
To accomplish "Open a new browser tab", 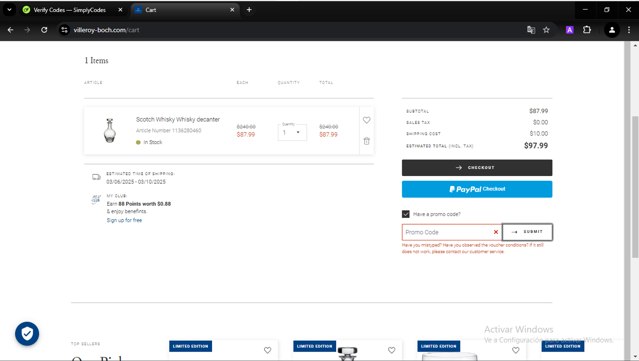I will pos(249,10).
